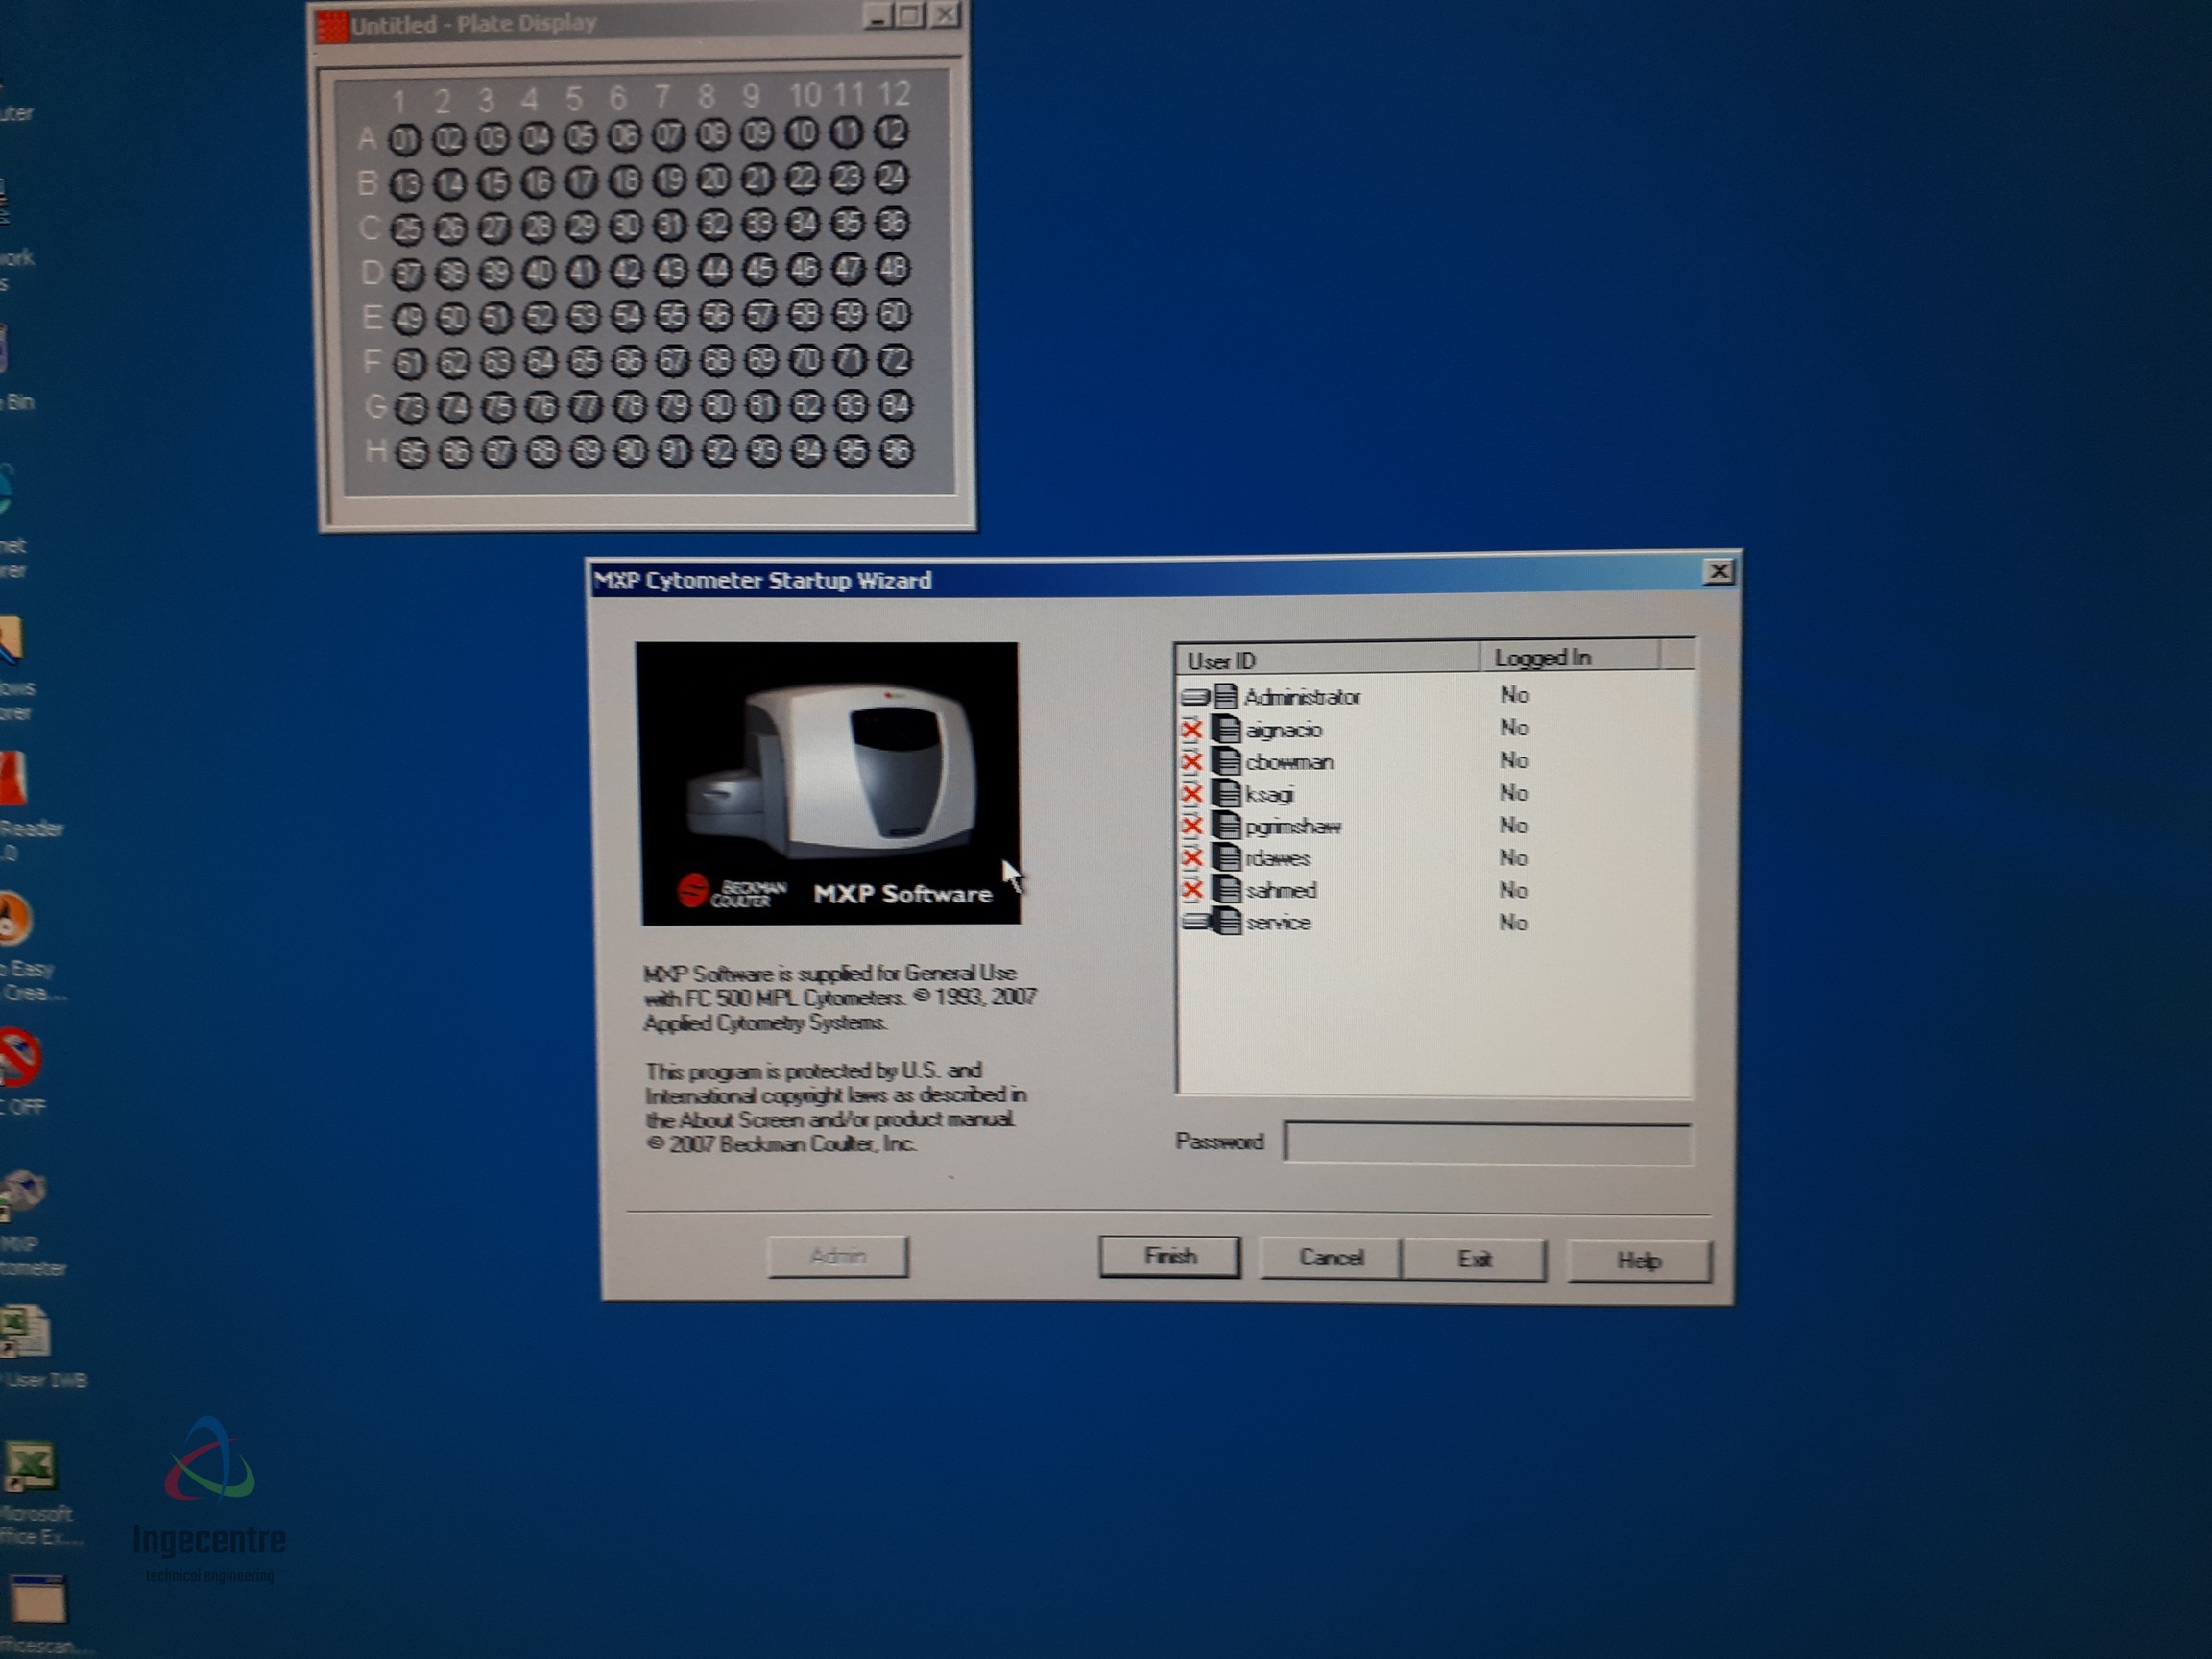Screen dimensions: 2212x1659
Task: Select well 18 in Plate Display
Action: click(x=626, y=181)
